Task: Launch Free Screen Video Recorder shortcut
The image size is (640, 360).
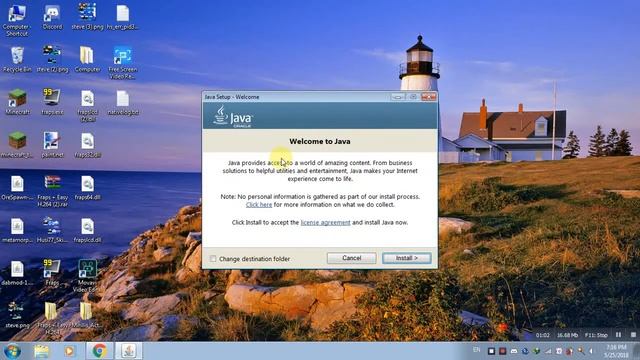Action: (122, 63)
